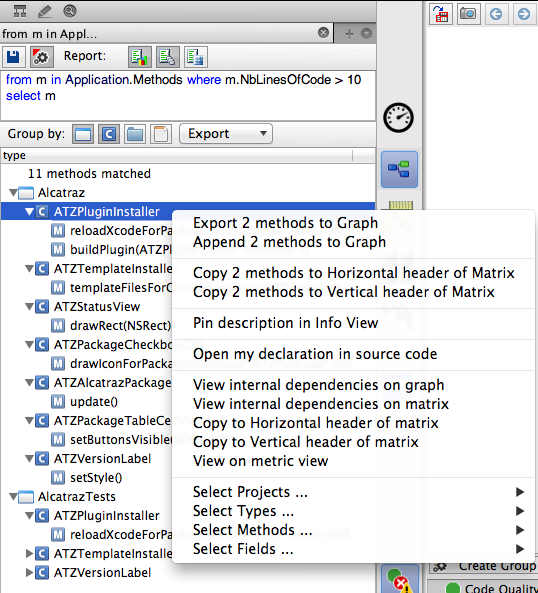Click the third Report table icon
This screenshot has width=538, height=593.
click(x=195, y=57)
